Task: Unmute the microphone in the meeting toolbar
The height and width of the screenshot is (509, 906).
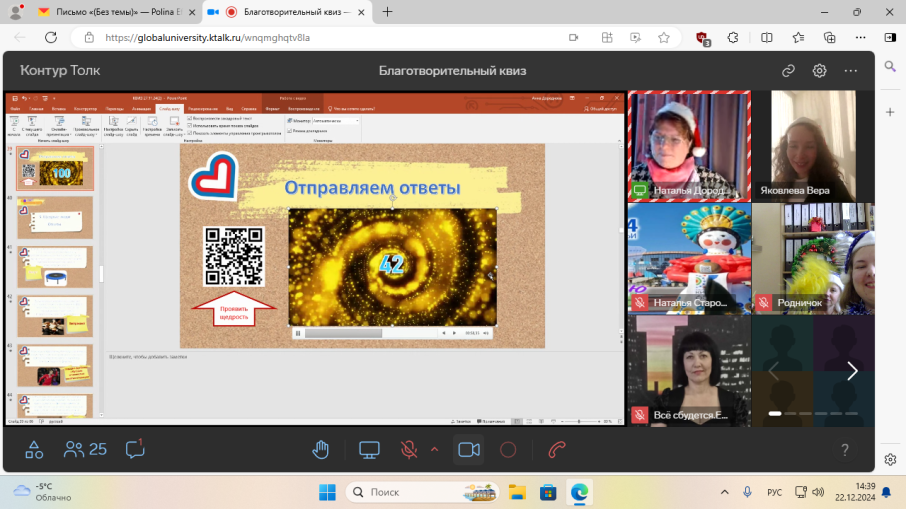Action: point(409,449)
